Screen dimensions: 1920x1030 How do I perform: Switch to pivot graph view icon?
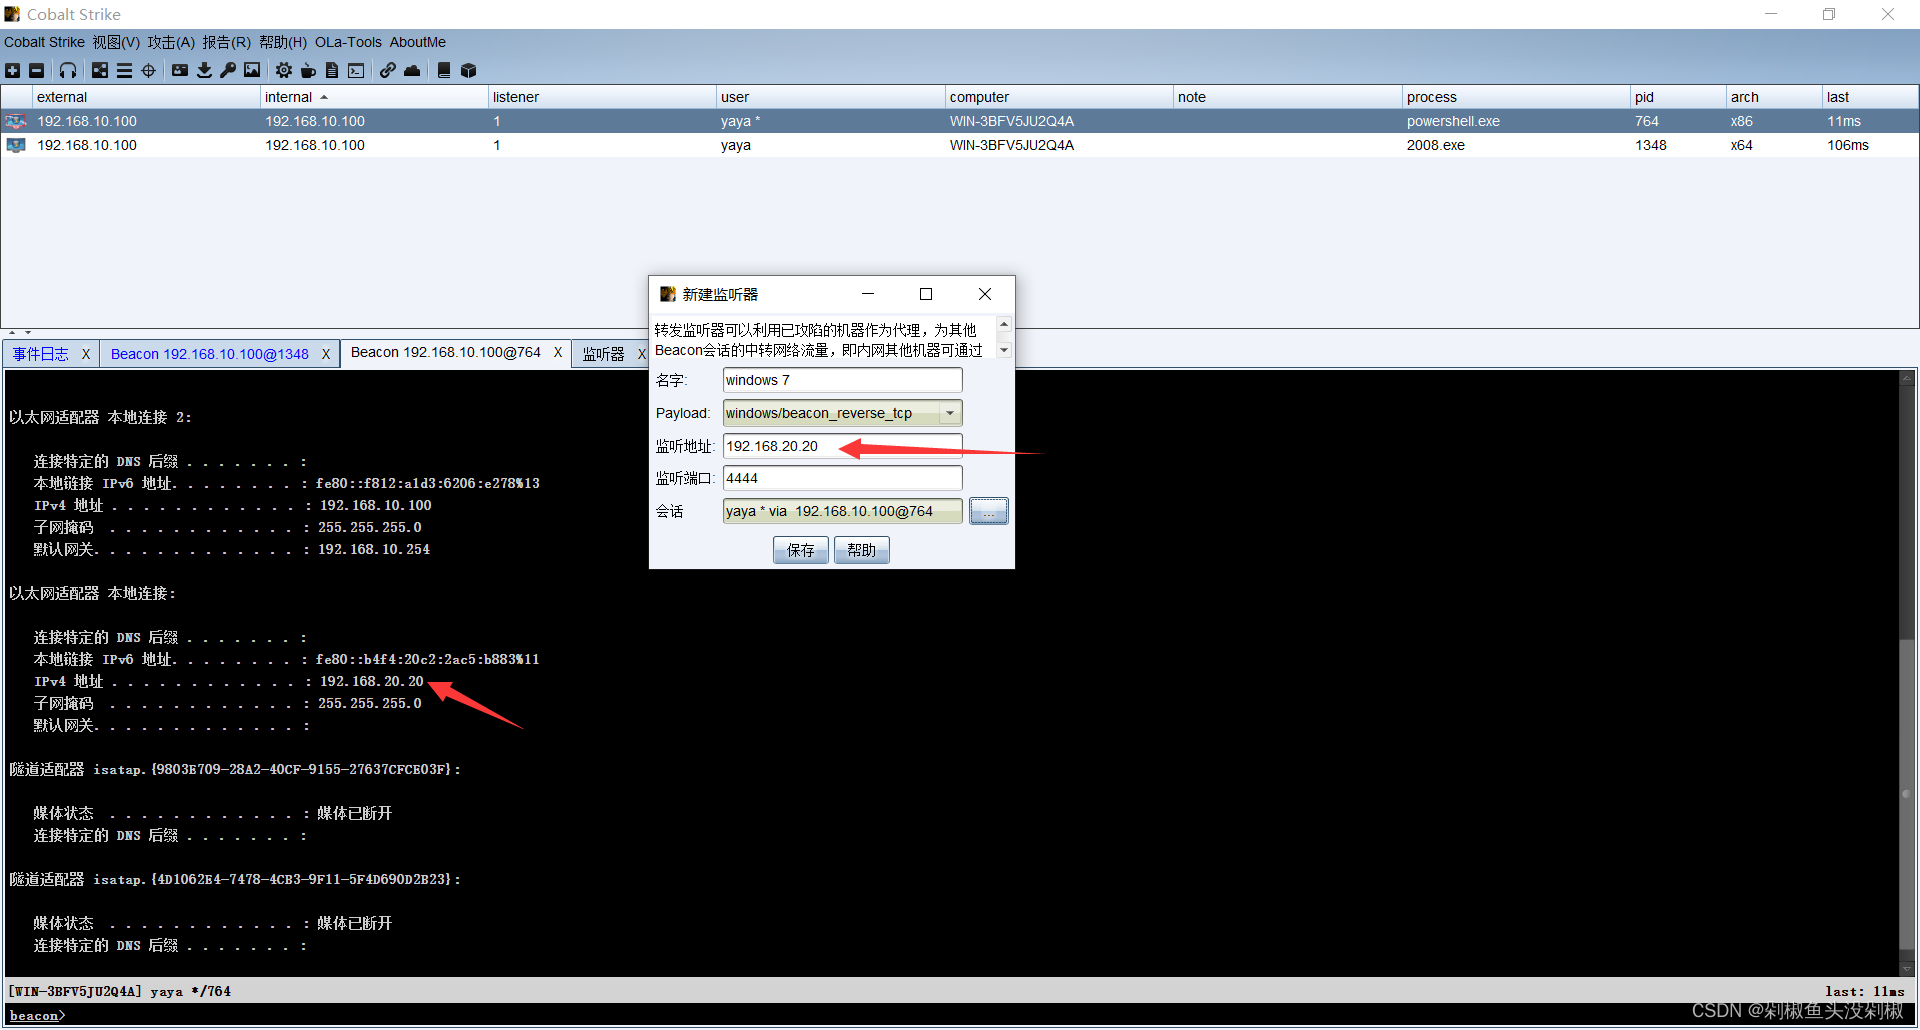100,70
